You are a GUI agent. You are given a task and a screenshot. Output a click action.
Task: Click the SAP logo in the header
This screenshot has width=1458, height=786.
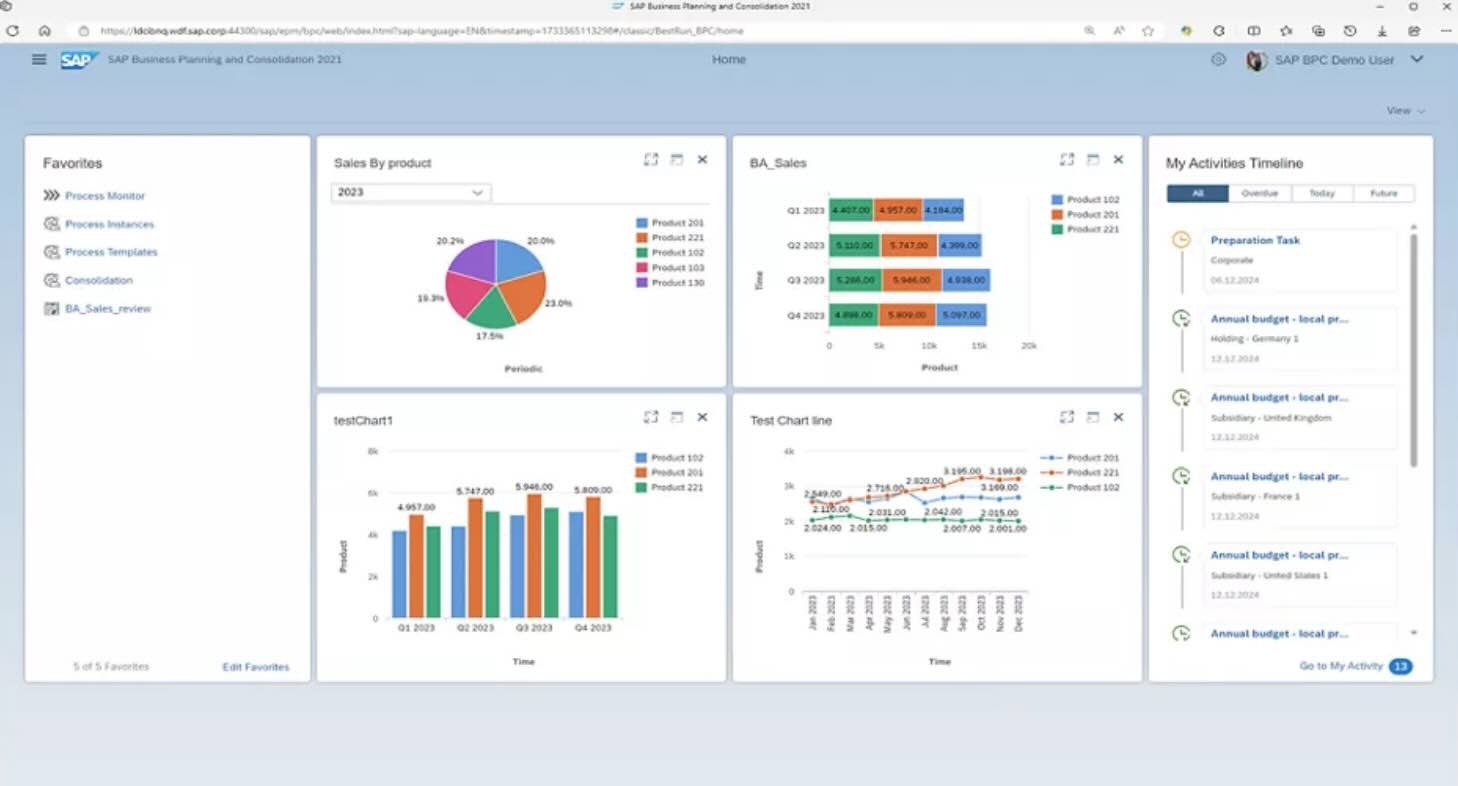tap(79, 60)
